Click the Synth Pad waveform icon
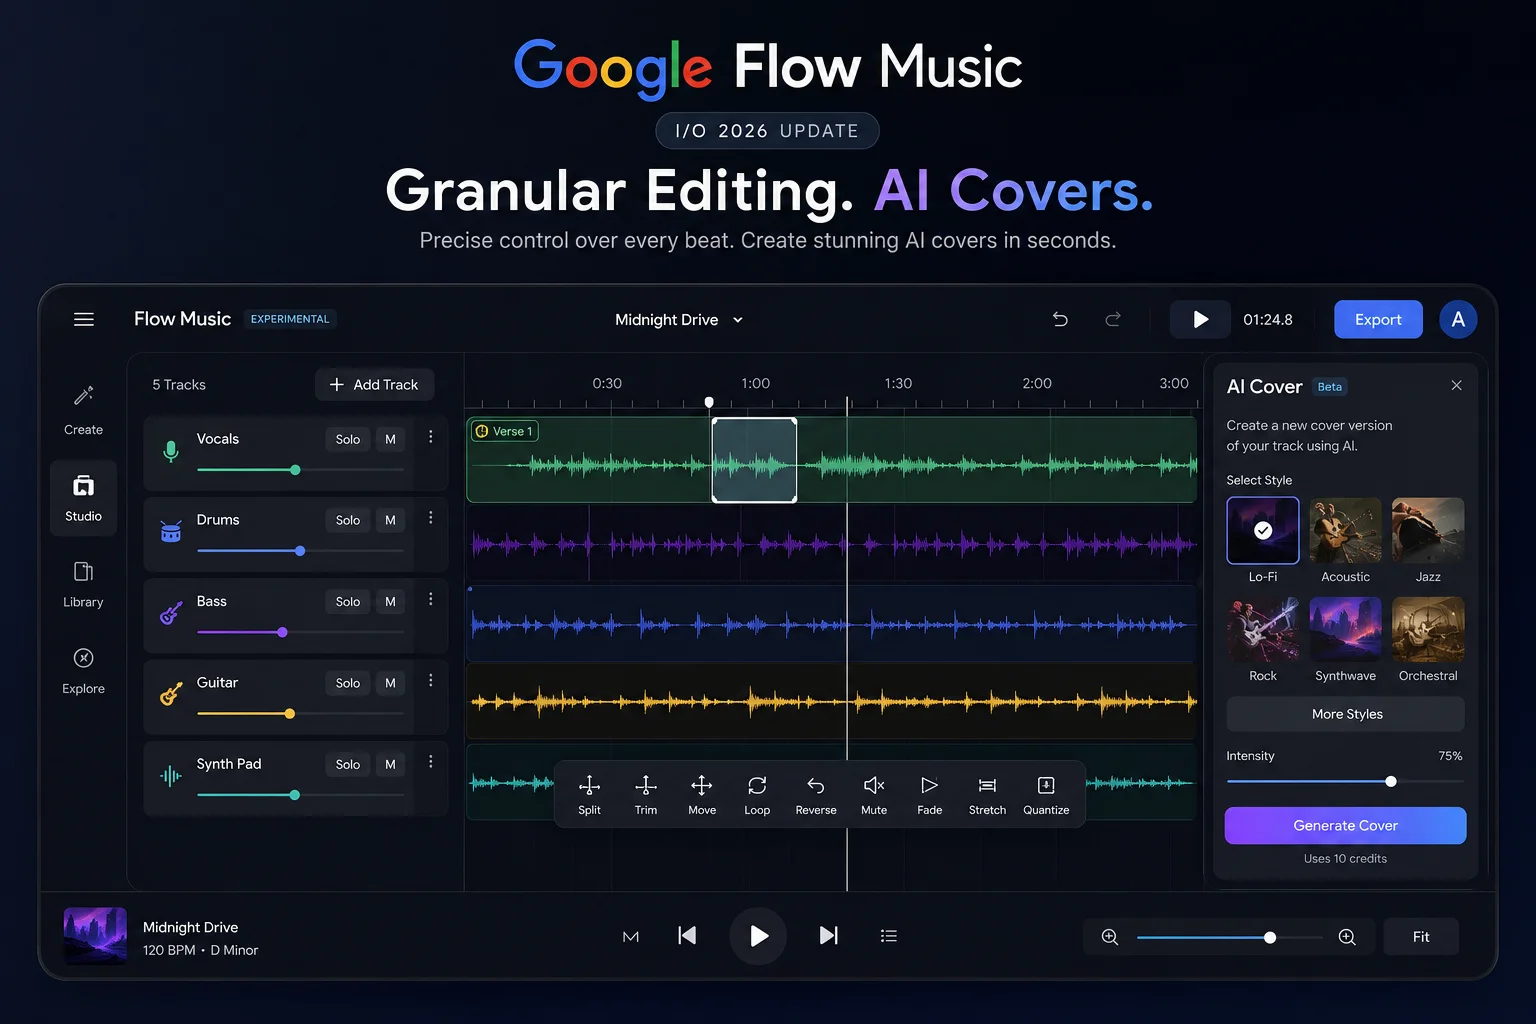 (171, 776)
